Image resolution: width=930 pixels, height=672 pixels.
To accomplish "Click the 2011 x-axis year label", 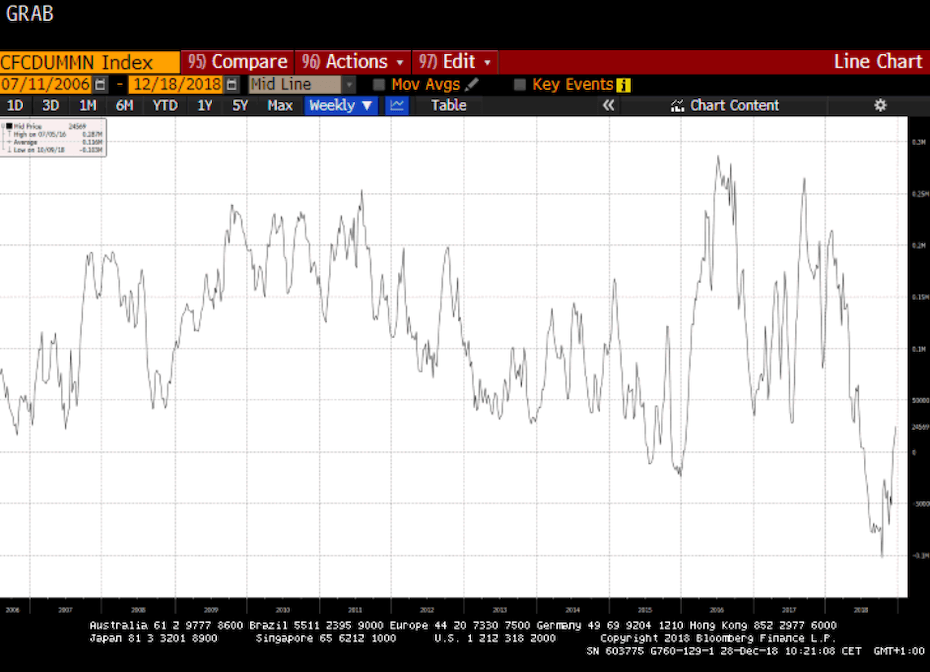I will pyautogui.click(x=355, y=610).
